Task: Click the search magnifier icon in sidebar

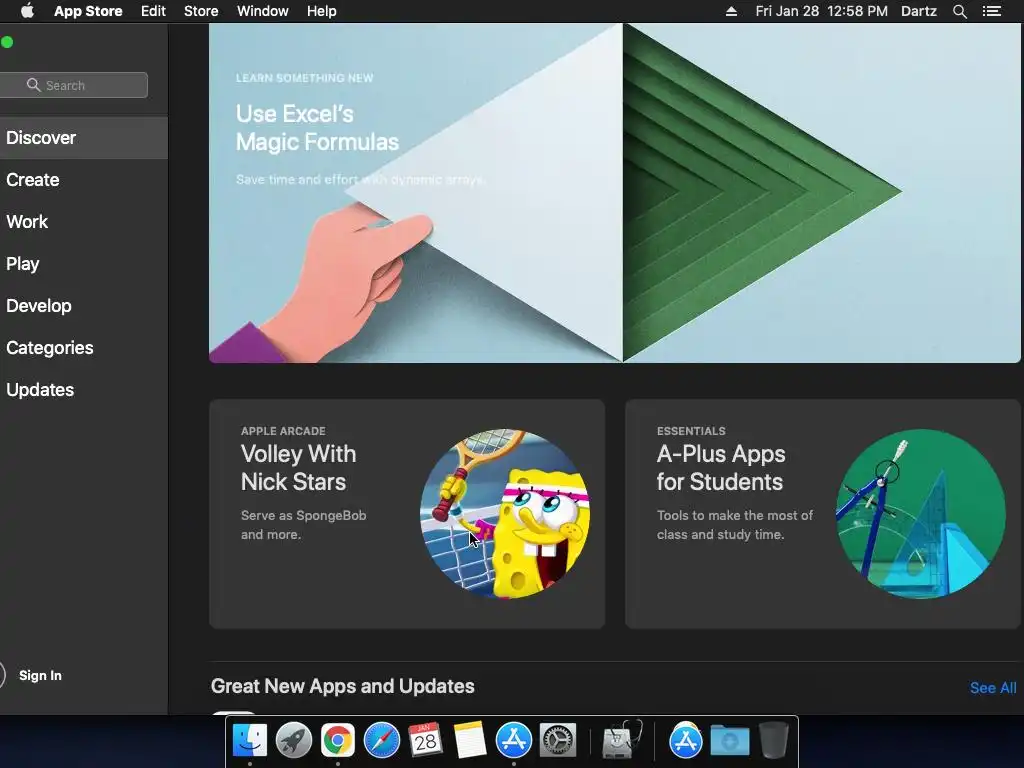Action: pyautogui.click(x=33, y=85)
